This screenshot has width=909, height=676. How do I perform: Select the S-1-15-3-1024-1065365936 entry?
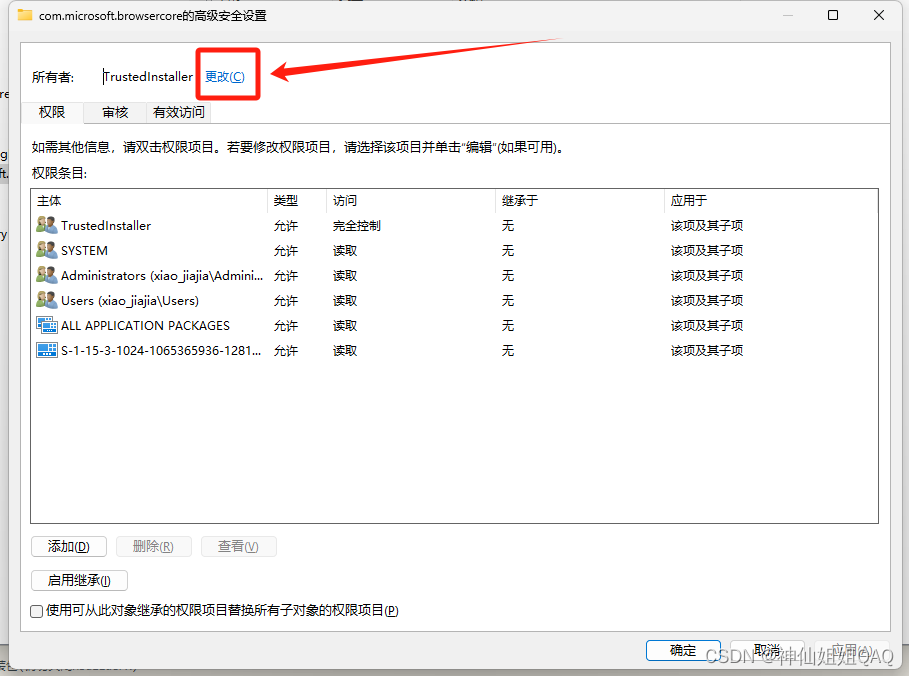pos(454,350)
